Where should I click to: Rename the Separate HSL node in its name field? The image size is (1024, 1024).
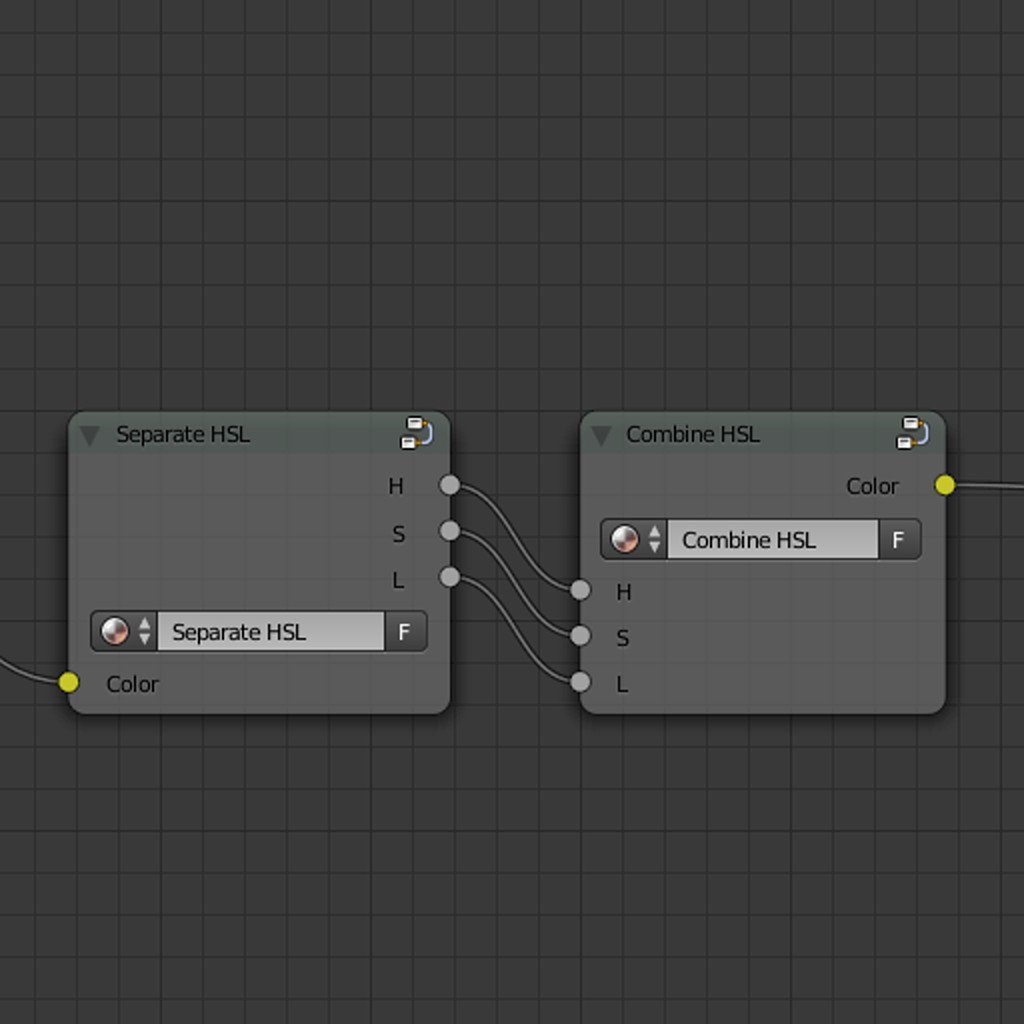click(270, 630)
